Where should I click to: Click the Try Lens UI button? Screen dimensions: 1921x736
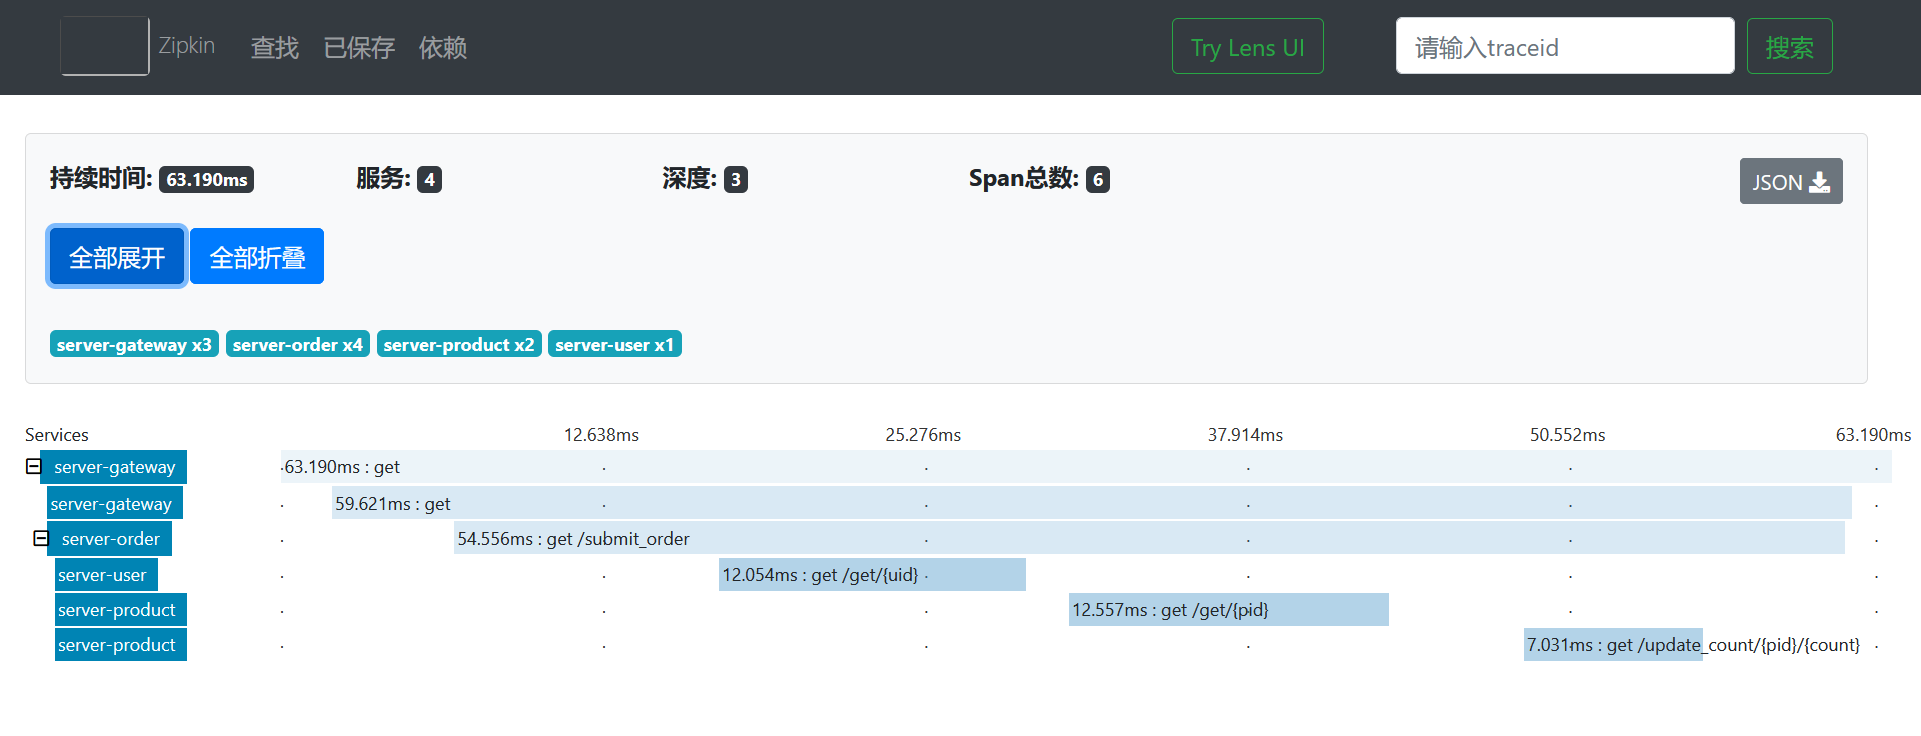[x=1247, y=47]
